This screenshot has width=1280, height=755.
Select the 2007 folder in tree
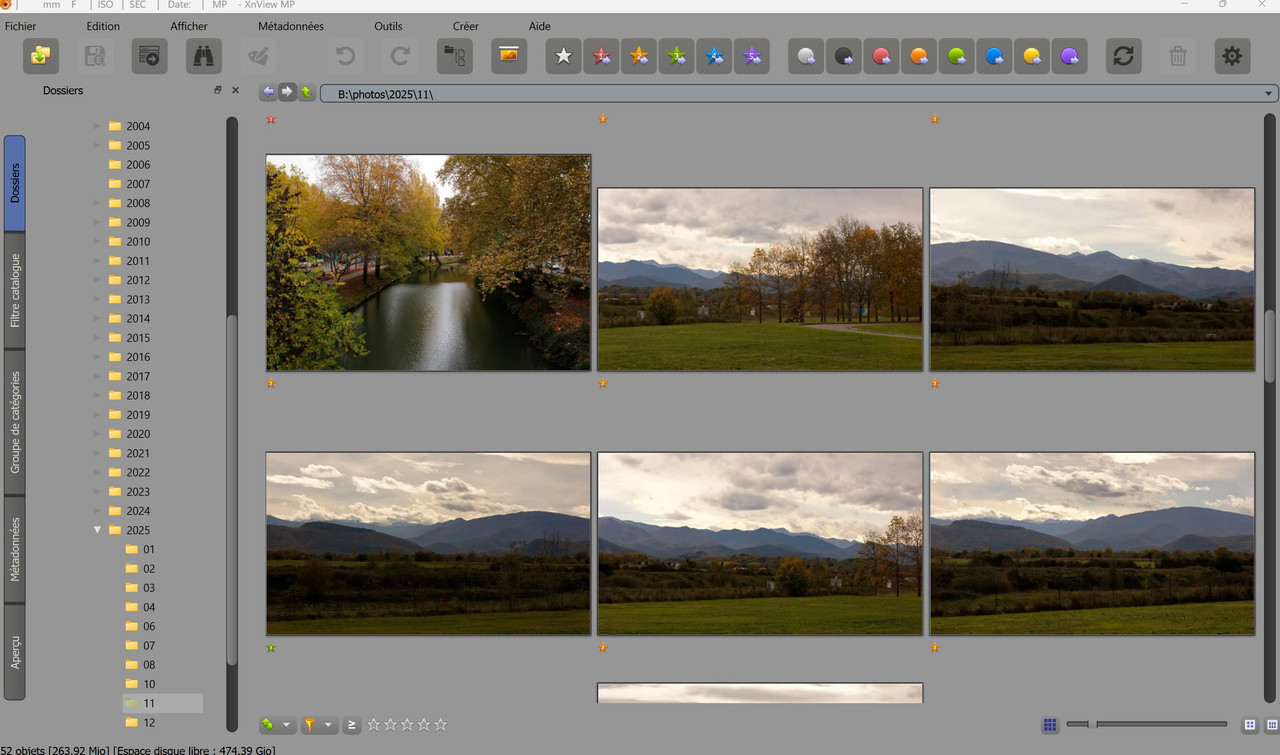138,184
